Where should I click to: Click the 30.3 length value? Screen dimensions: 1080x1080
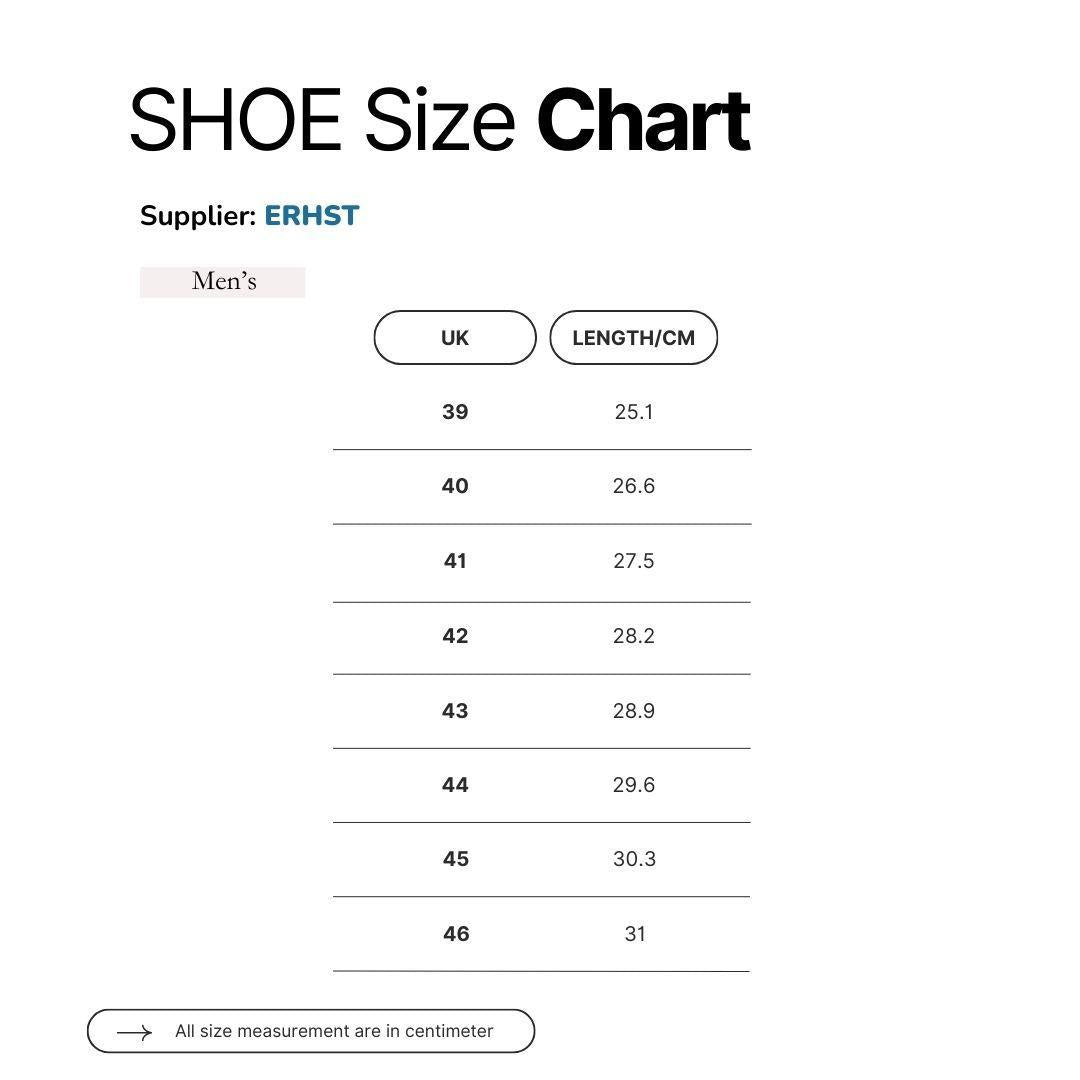click(634, 860)
